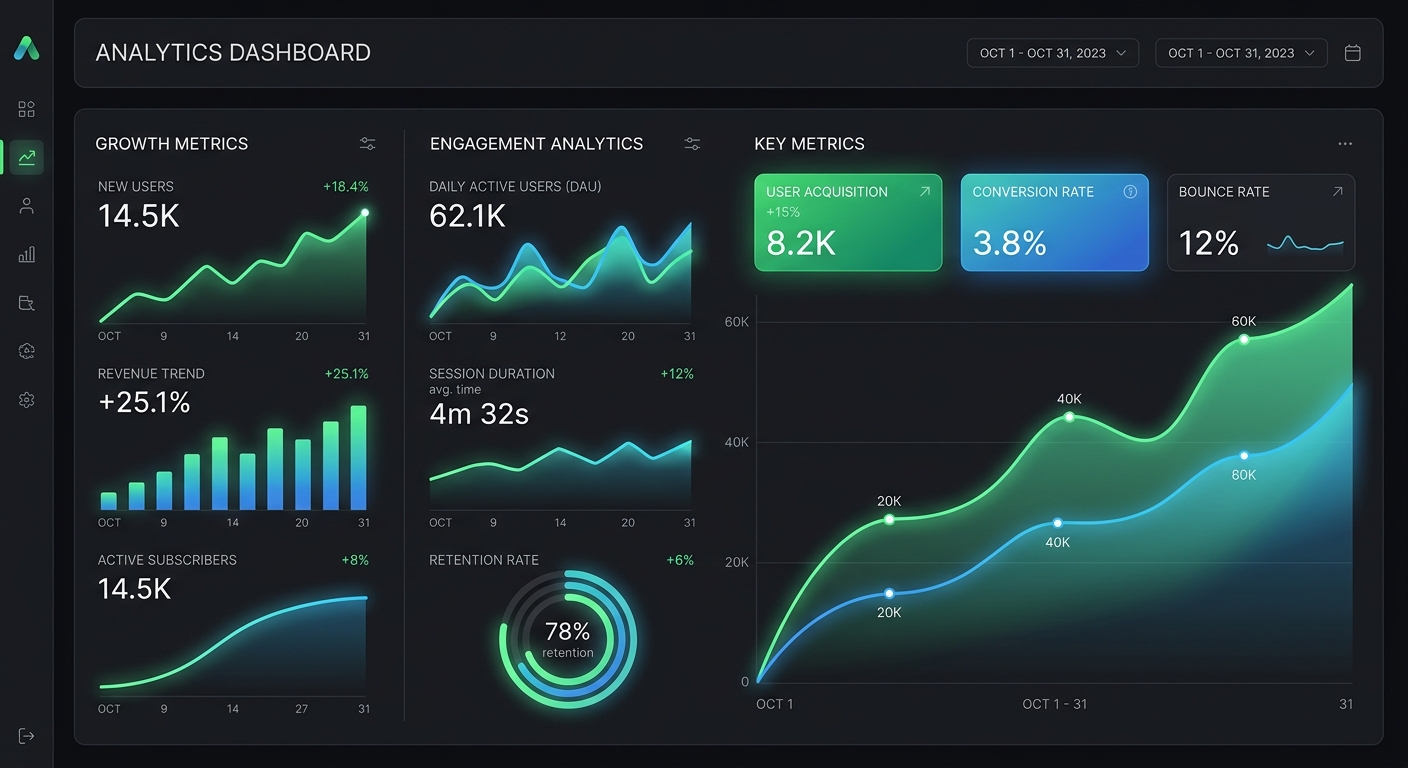Viewport: 1408px width, 768px height.
Task: Click the arrow on the Bounce Rate card
Action: [x=1337, y=190]
